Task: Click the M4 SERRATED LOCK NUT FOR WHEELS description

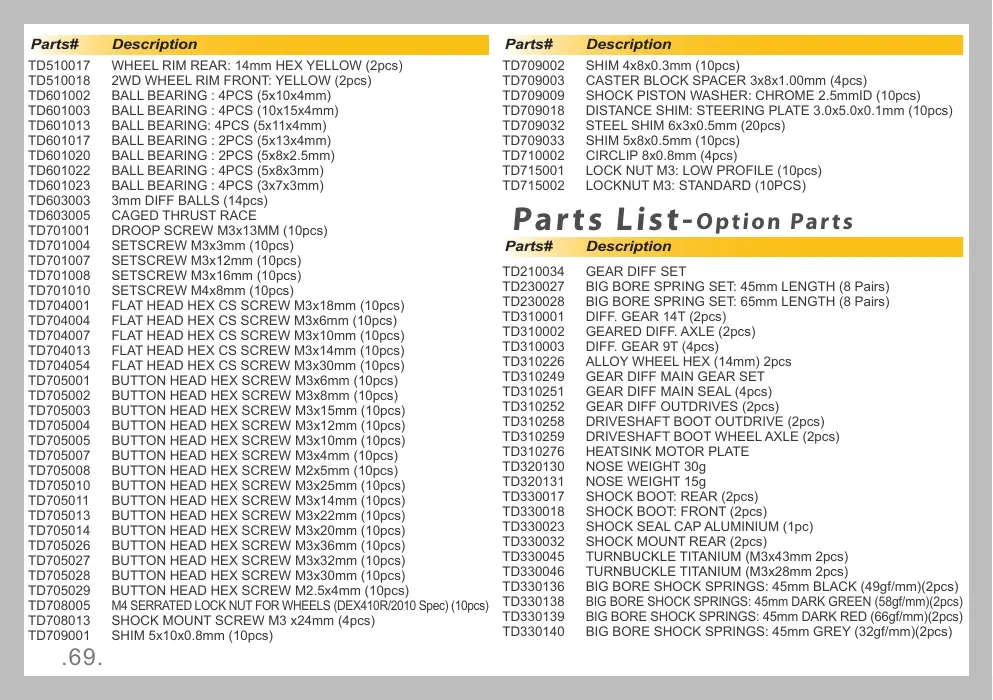Action: (300, 606)
